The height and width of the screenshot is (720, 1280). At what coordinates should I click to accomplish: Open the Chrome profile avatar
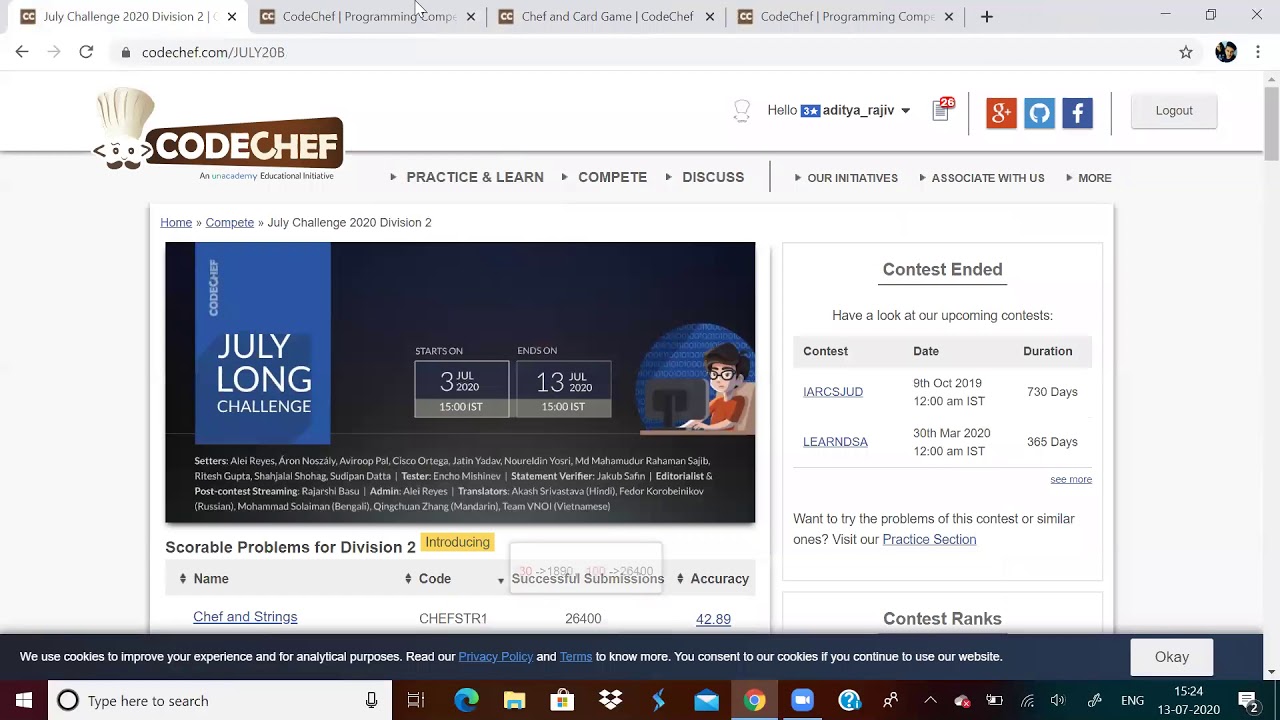(1226, 52)
